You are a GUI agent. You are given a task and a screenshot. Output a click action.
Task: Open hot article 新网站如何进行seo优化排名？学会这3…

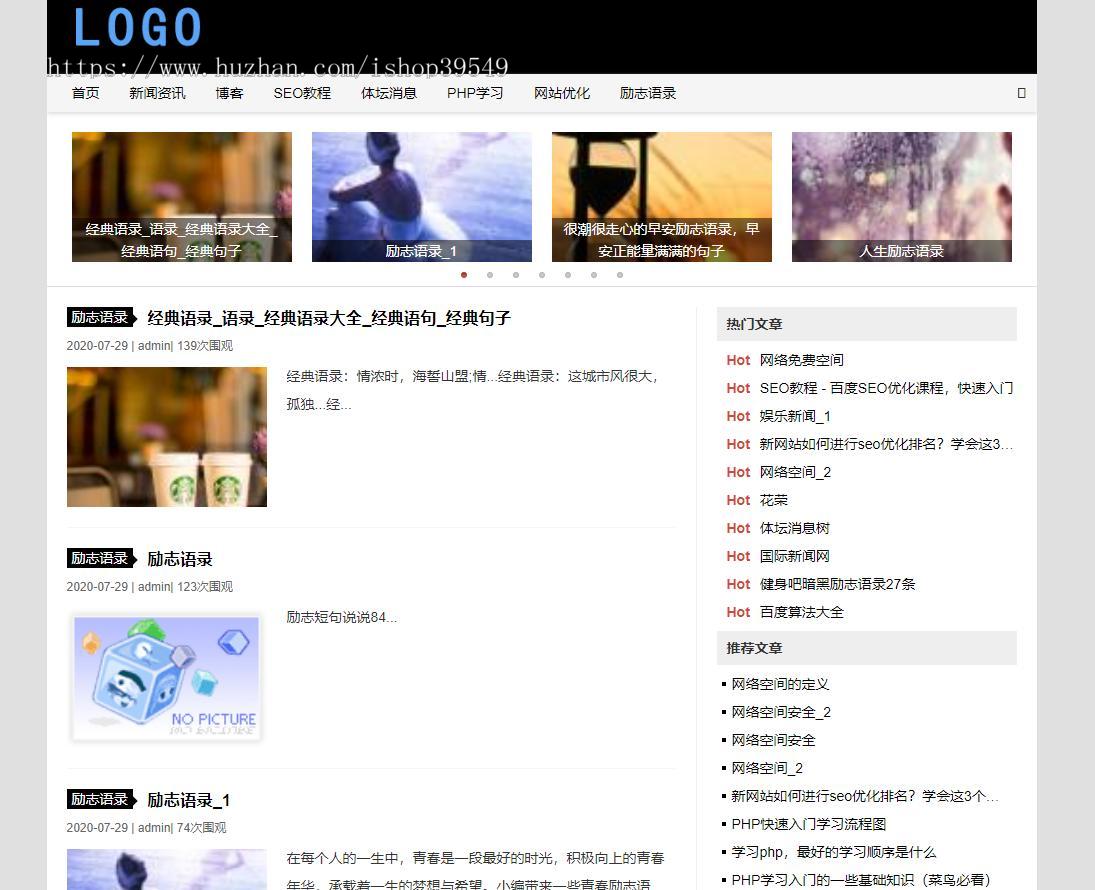[886, 444]
